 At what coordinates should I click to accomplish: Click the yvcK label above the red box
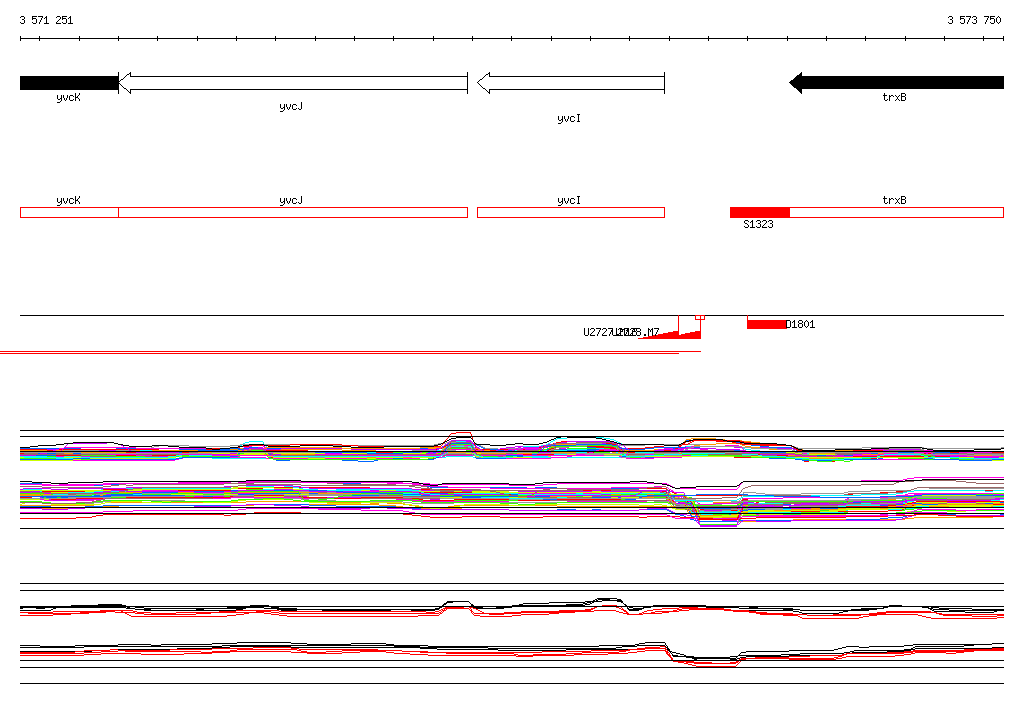pos(69,201)
